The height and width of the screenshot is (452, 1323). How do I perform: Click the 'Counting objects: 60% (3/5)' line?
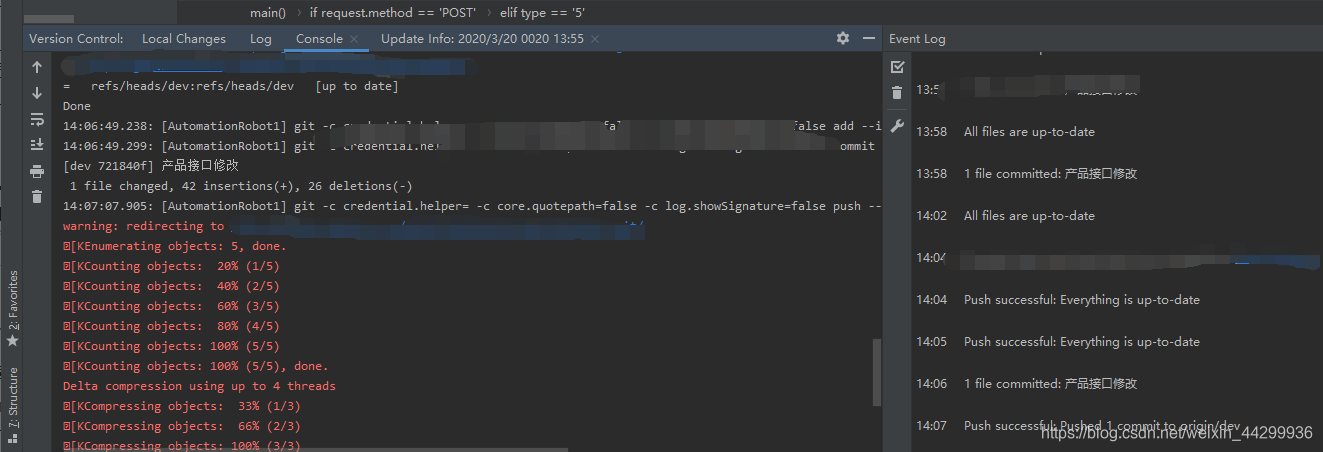click(x=171, y=306)
